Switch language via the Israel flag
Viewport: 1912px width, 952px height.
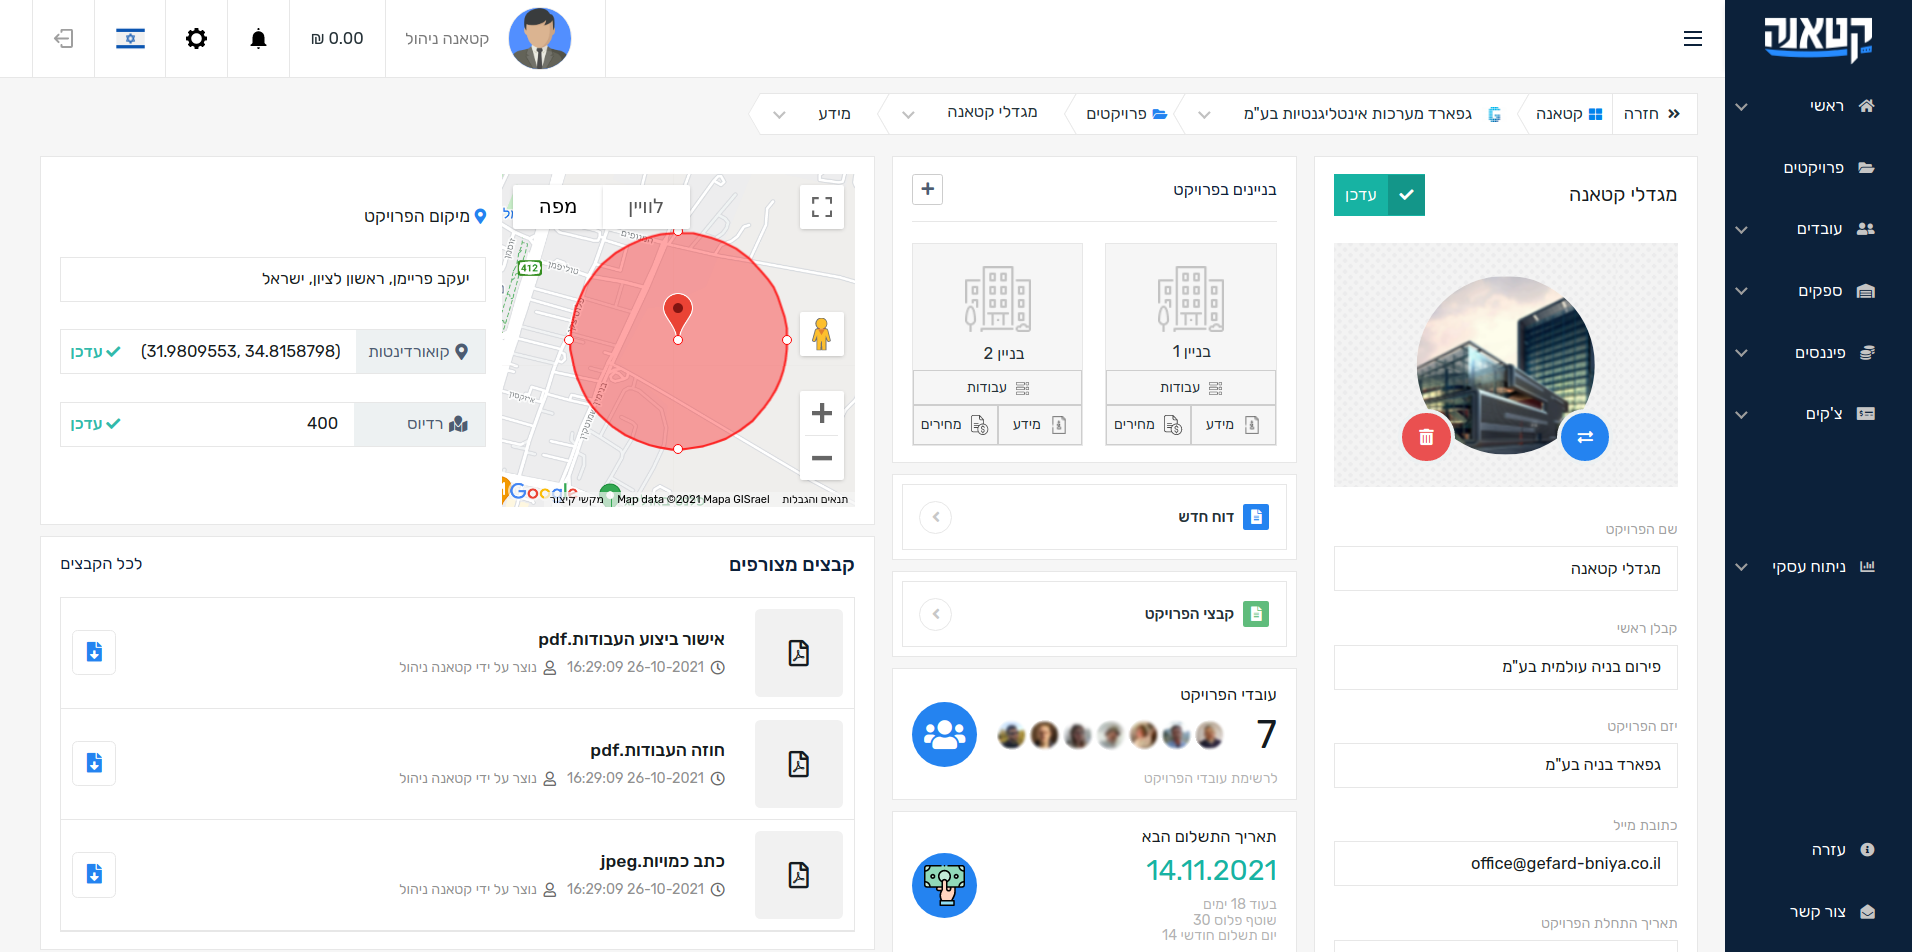coord(130,39)
